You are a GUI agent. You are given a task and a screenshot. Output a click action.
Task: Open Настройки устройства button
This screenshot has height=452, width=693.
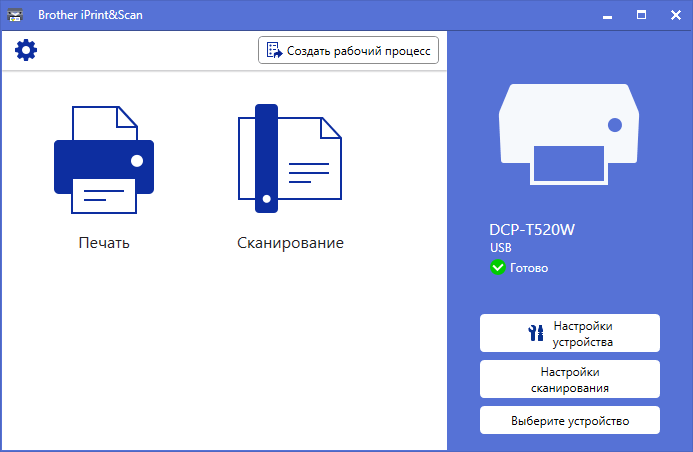click(570, 333)
